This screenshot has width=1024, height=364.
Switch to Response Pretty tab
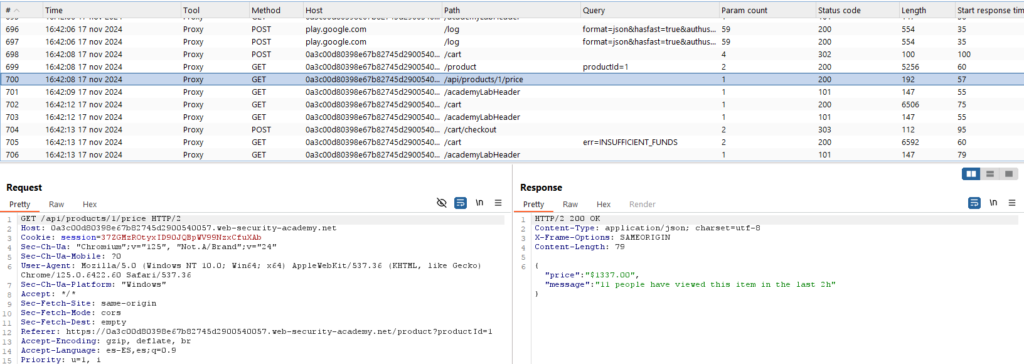click(533, 205)
